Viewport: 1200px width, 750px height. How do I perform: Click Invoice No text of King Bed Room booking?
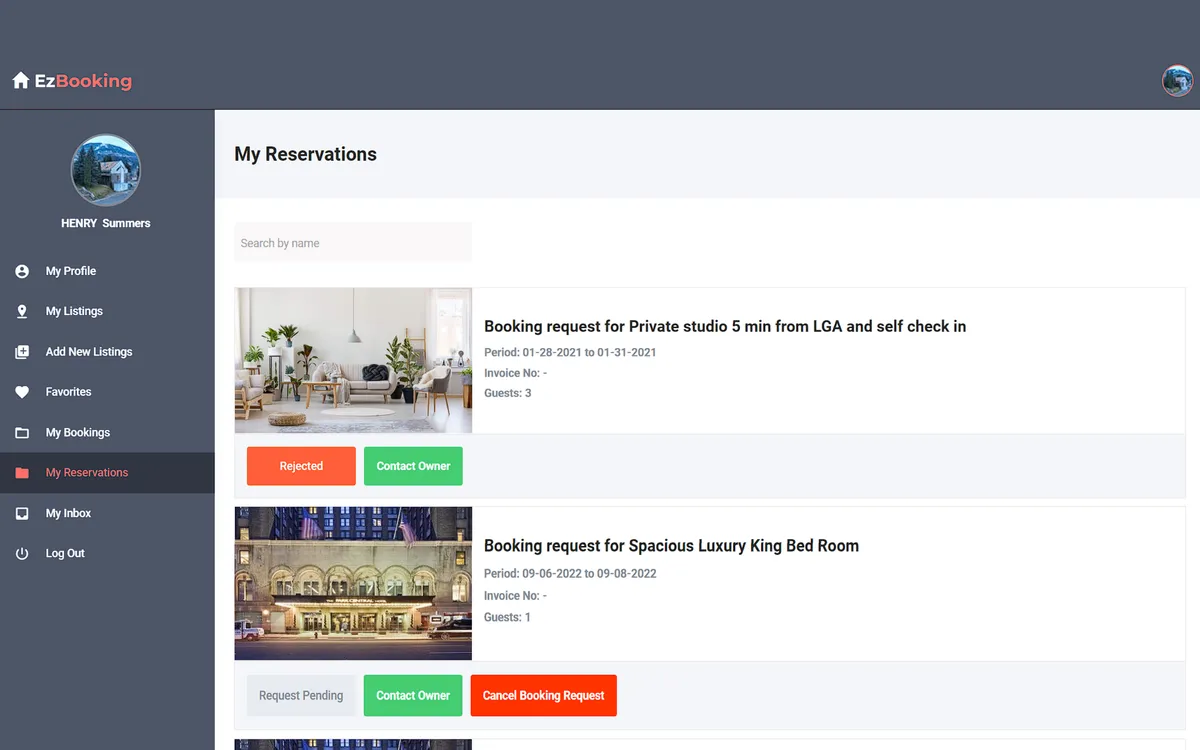tap(516, 596)
